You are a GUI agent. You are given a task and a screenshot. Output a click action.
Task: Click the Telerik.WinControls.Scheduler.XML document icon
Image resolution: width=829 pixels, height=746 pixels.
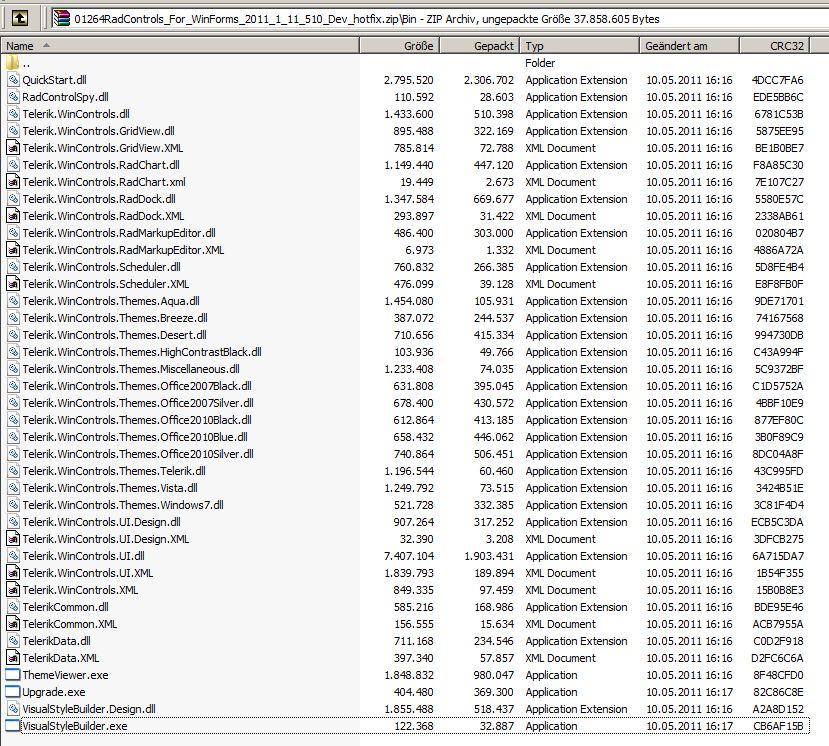point(13,284)
